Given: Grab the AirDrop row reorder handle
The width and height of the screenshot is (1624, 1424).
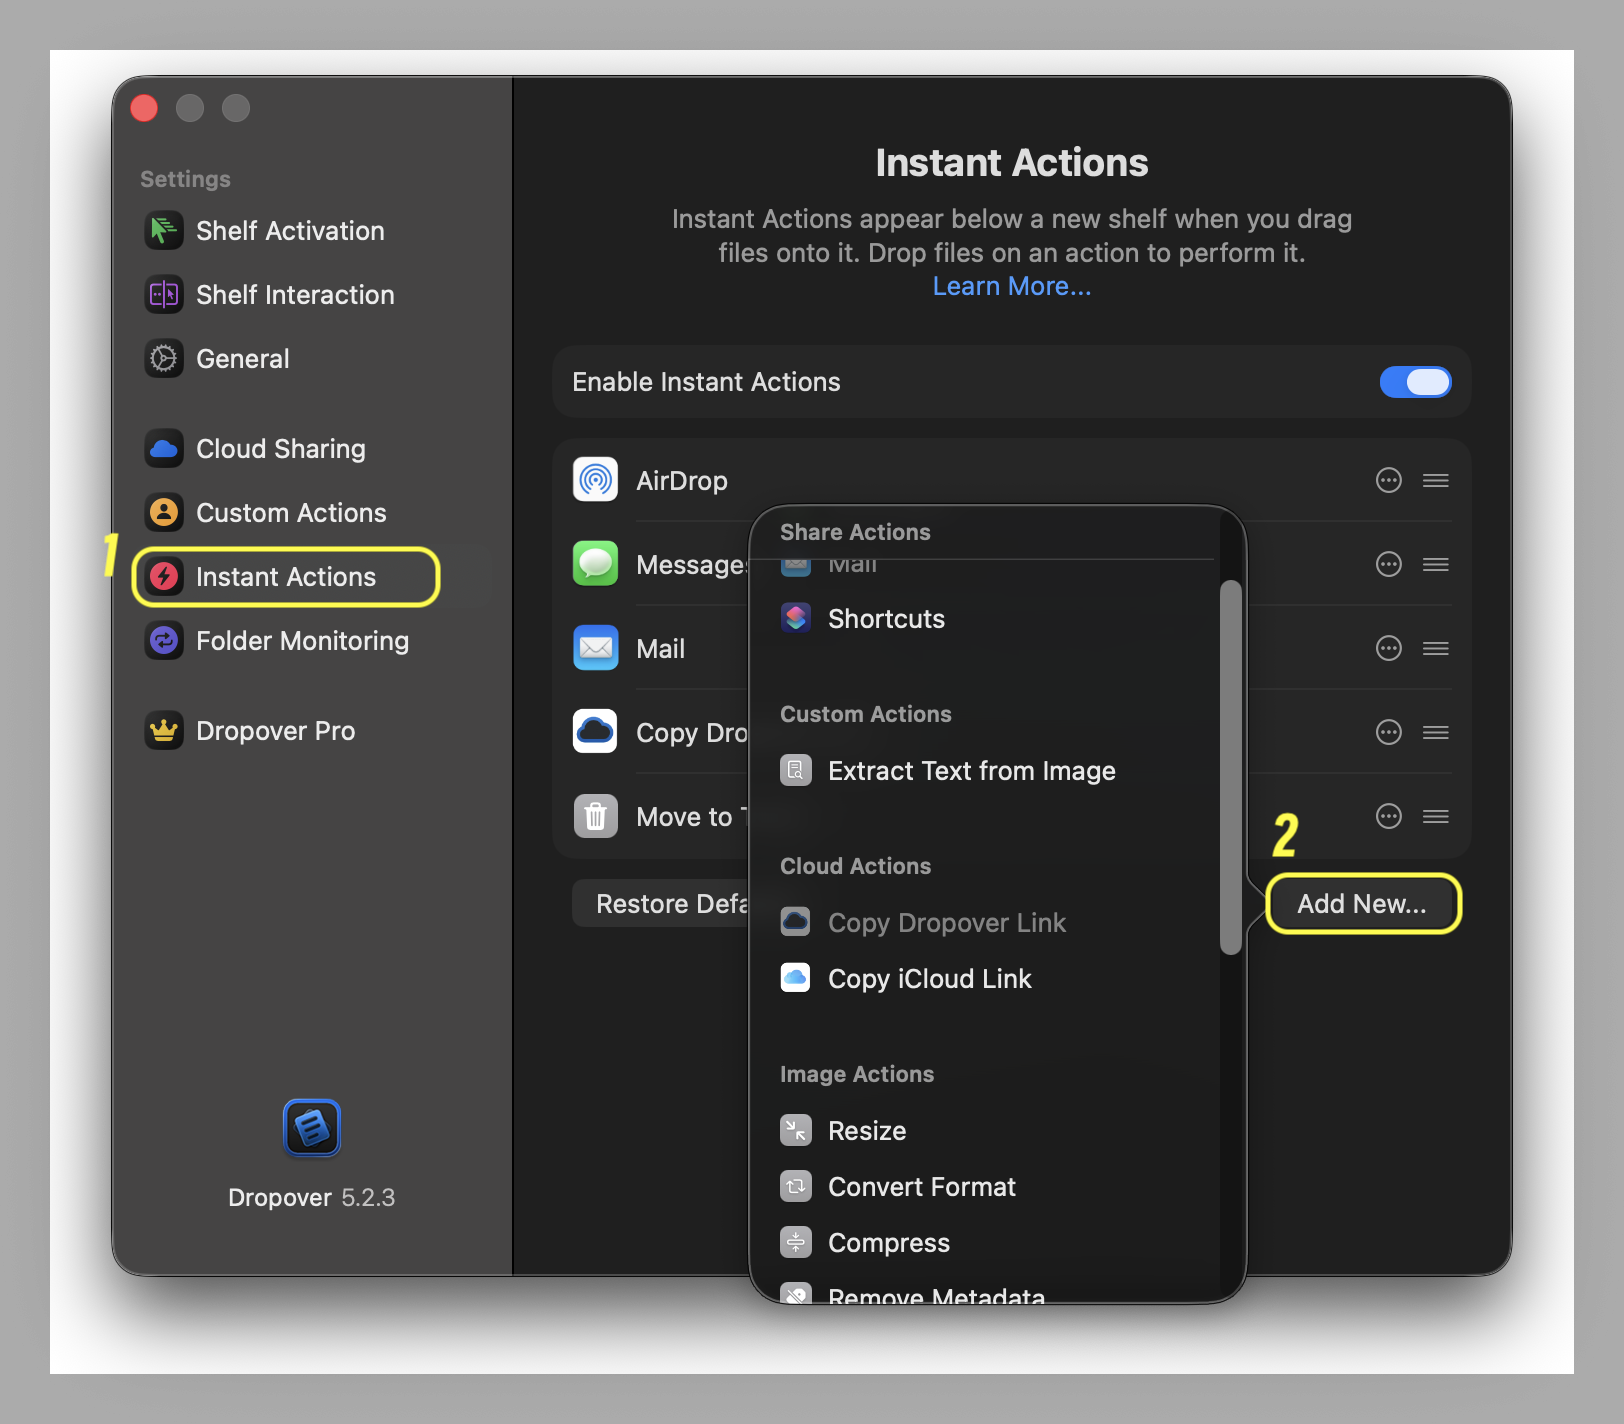Looking at the screenshot, I should pos(1436,481).
